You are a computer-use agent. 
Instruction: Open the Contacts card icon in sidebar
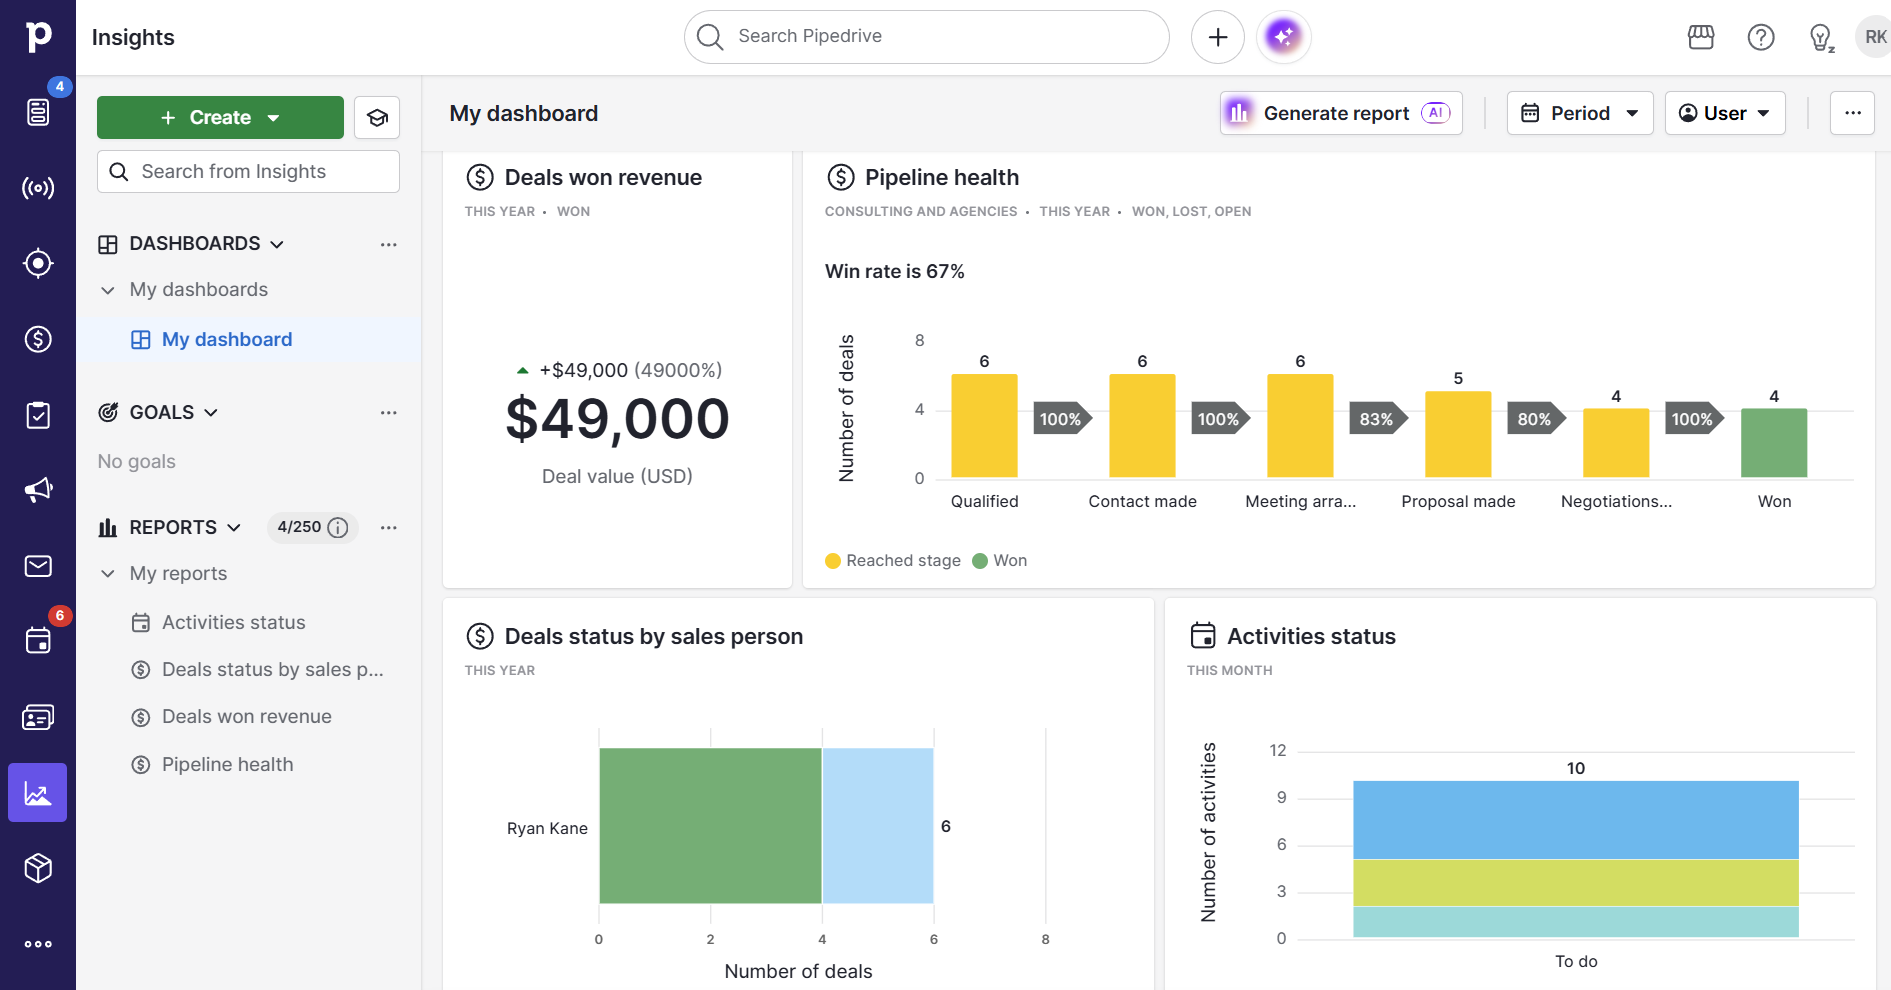pyautogui.click(x=38, y=717)
